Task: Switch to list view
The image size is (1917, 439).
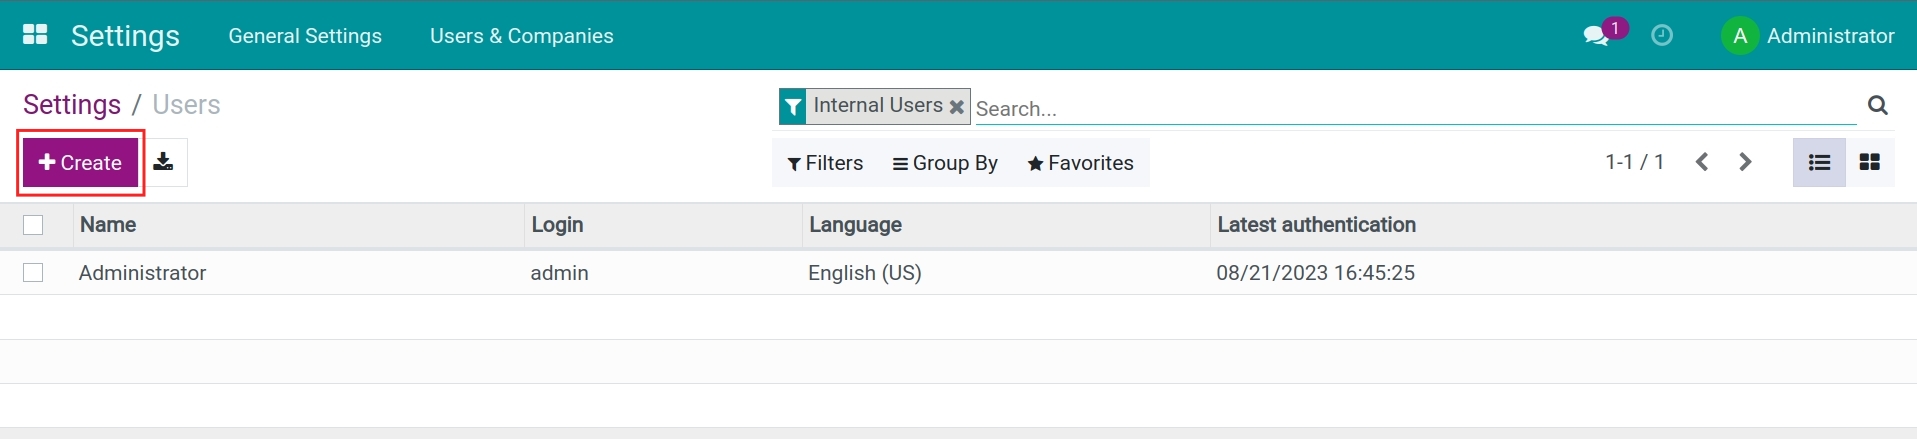Action: pos(1819,162)
